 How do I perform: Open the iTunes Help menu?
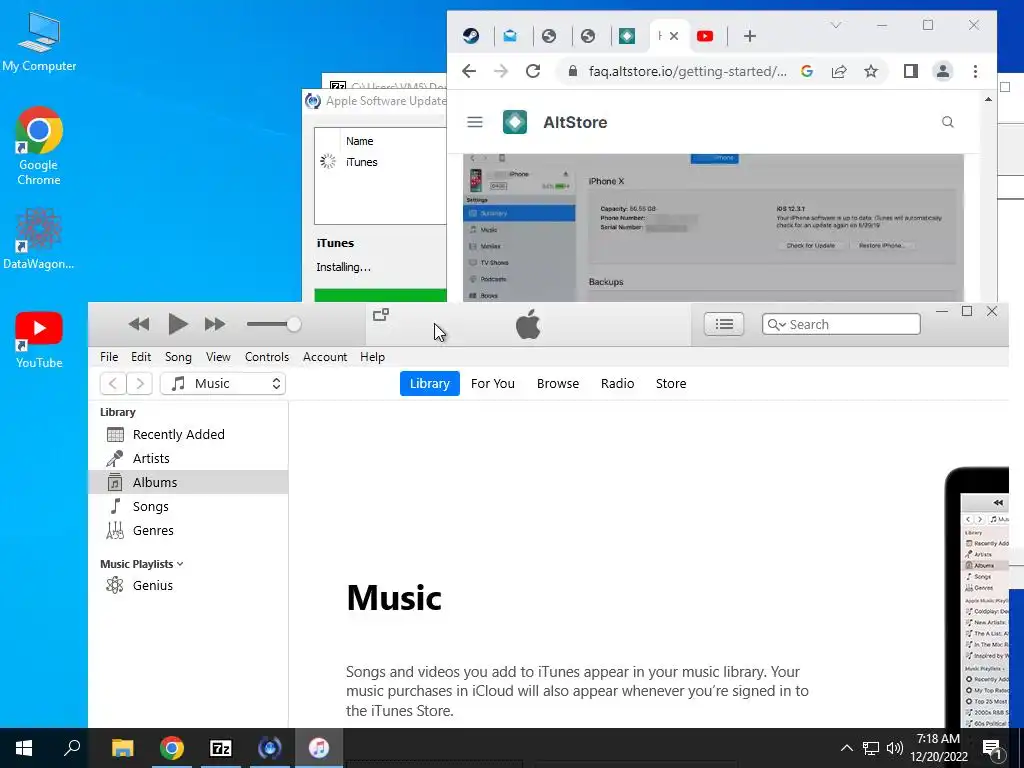coord(372,357)
